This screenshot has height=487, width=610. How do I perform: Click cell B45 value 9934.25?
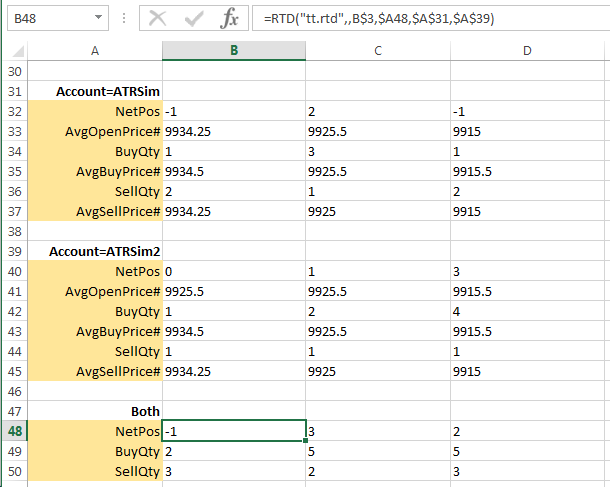click(x=234, y=371)
